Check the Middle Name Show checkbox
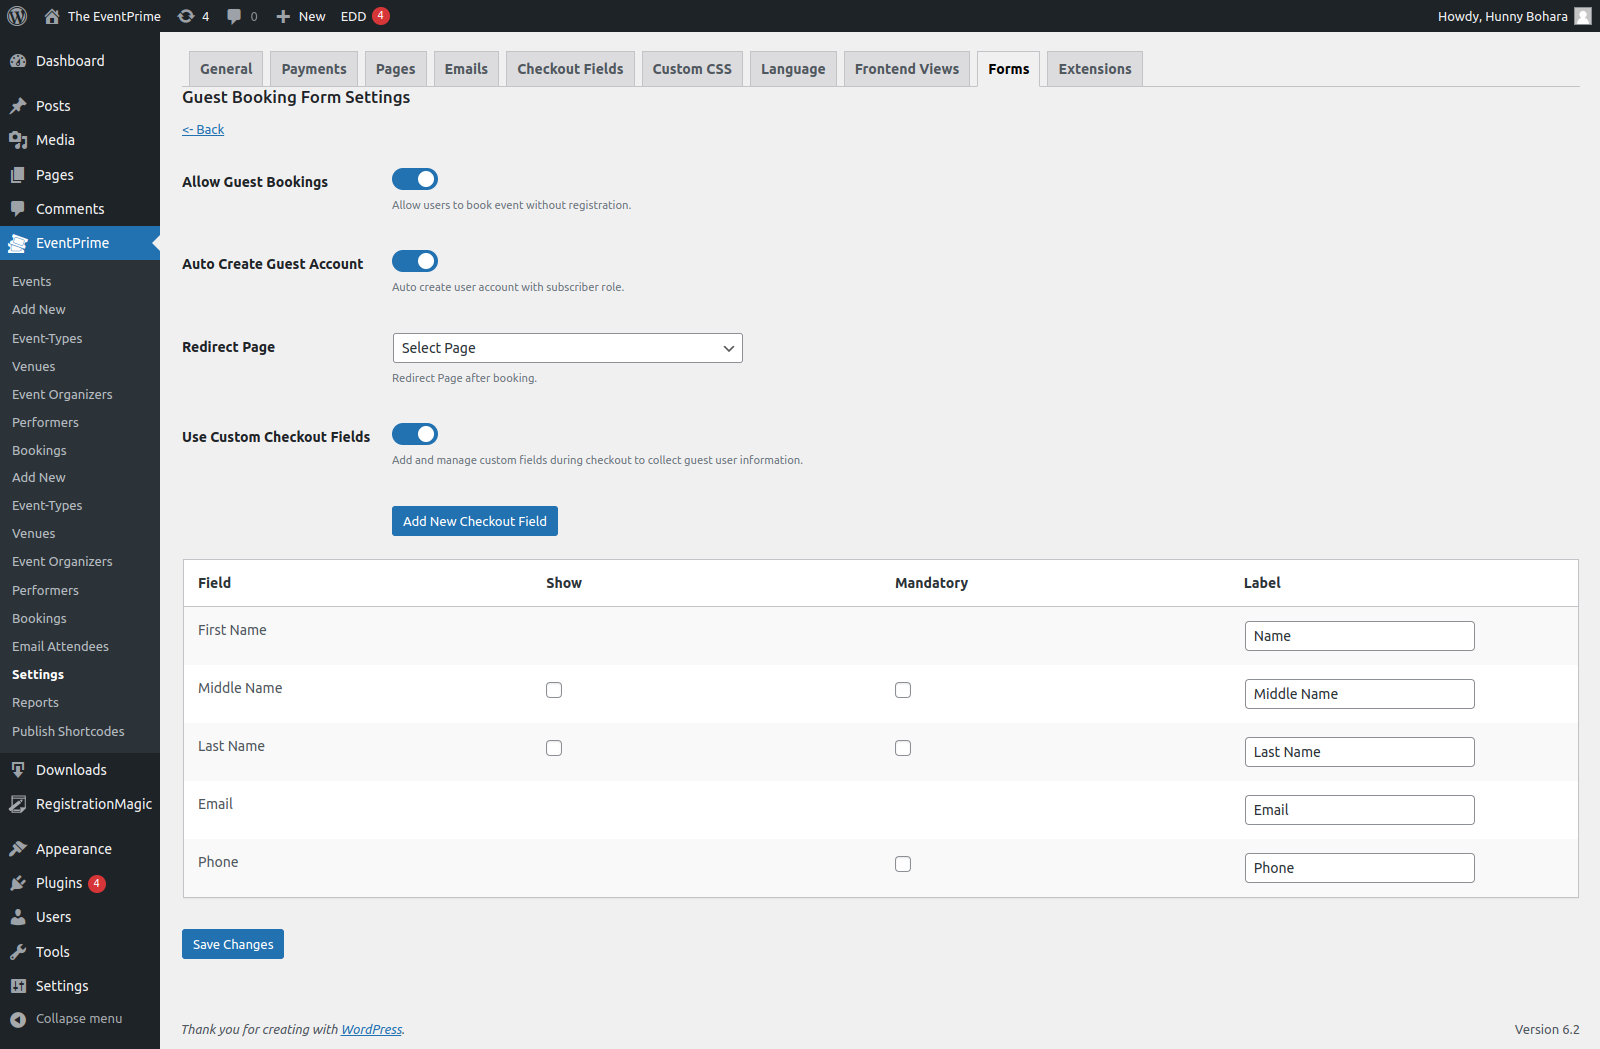 [x=554, y=690]
